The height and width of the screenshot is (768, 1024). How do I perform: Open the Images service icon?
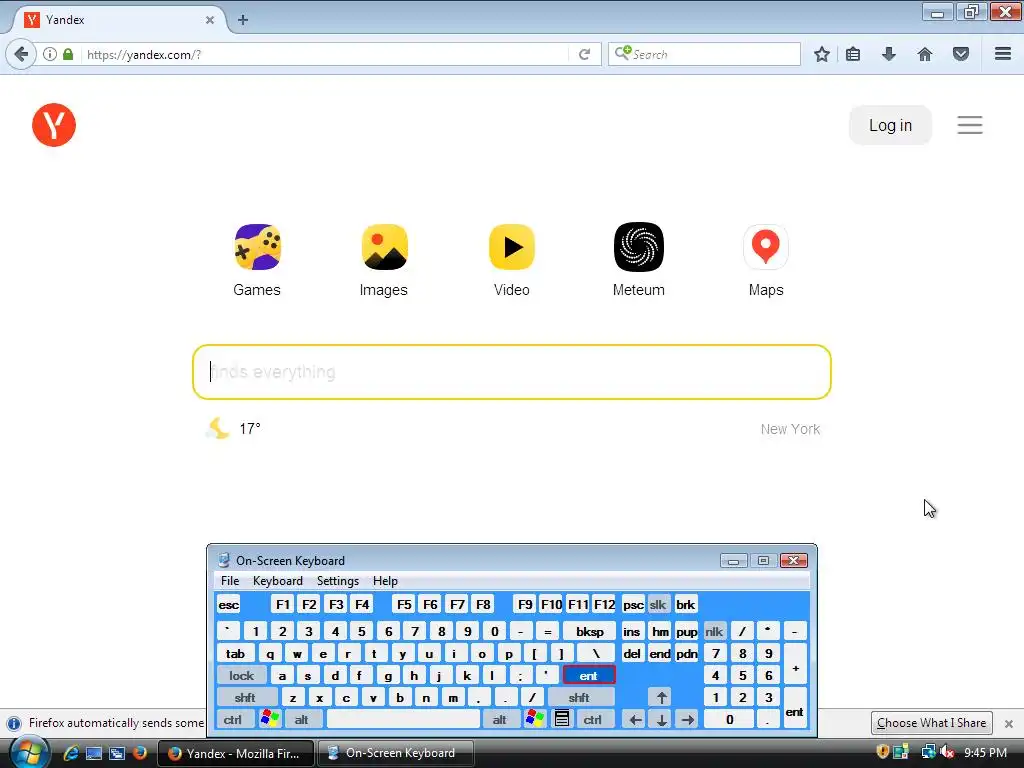(385, 247)
